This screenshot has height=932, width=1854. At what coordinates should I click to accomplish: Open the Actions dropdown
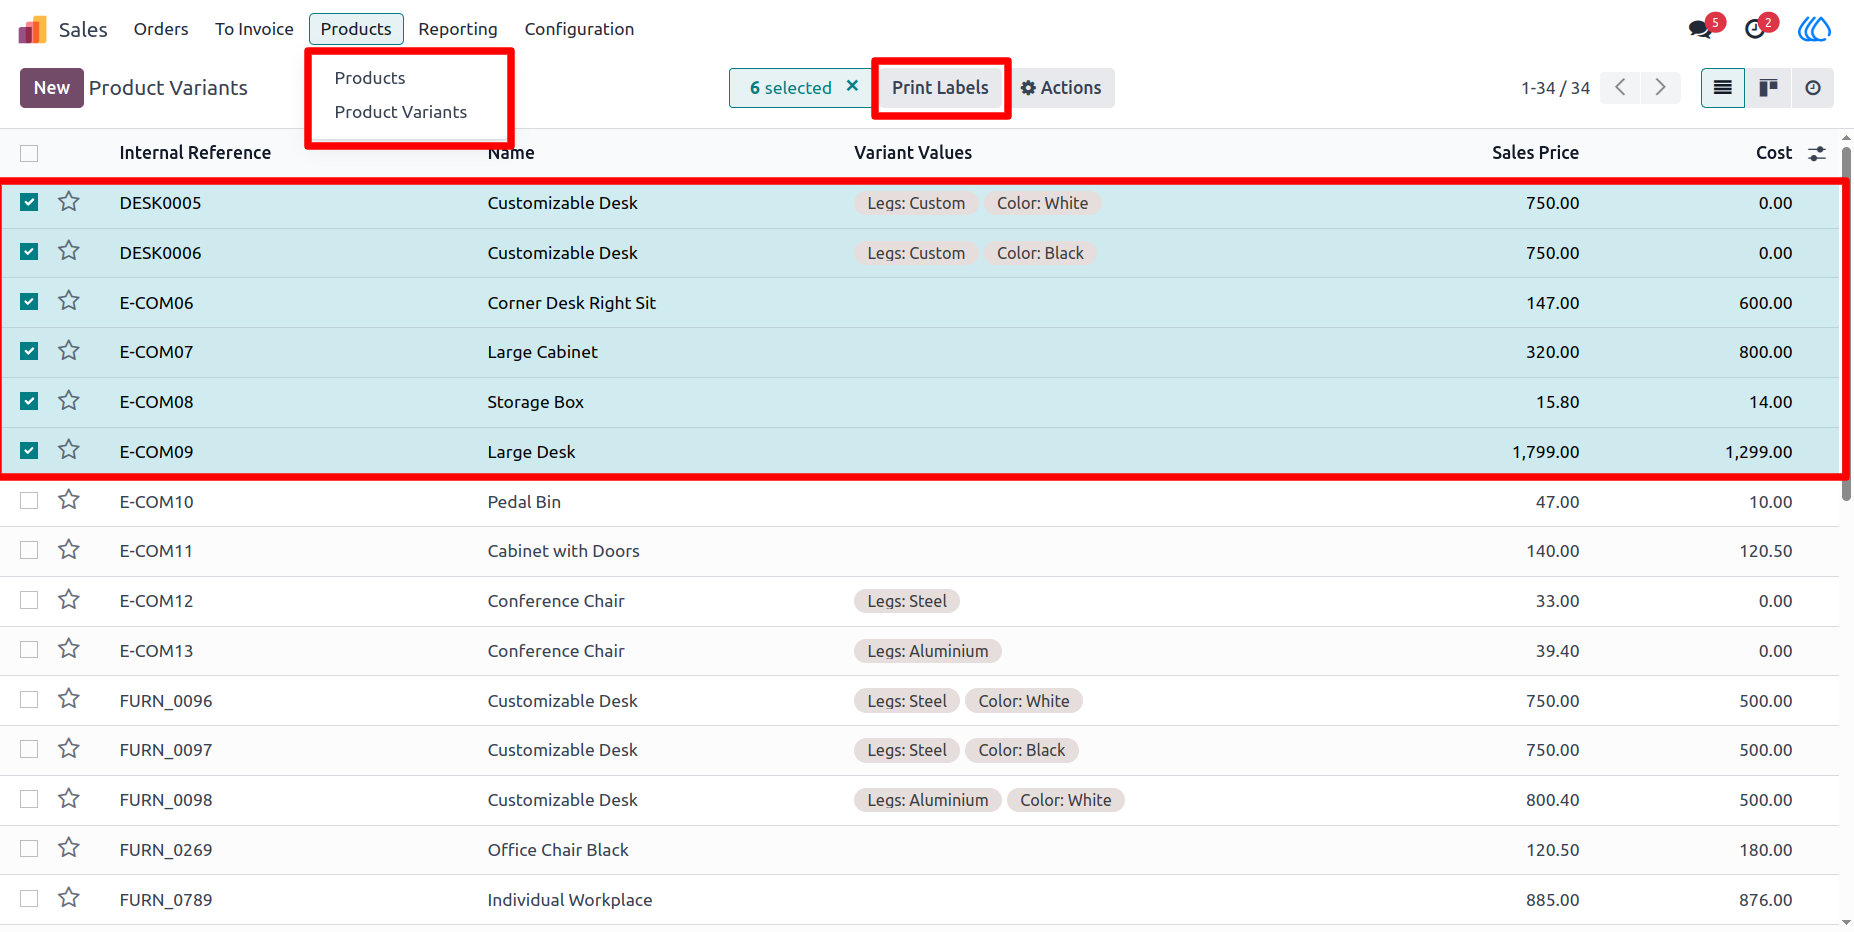pos(1061,88)
